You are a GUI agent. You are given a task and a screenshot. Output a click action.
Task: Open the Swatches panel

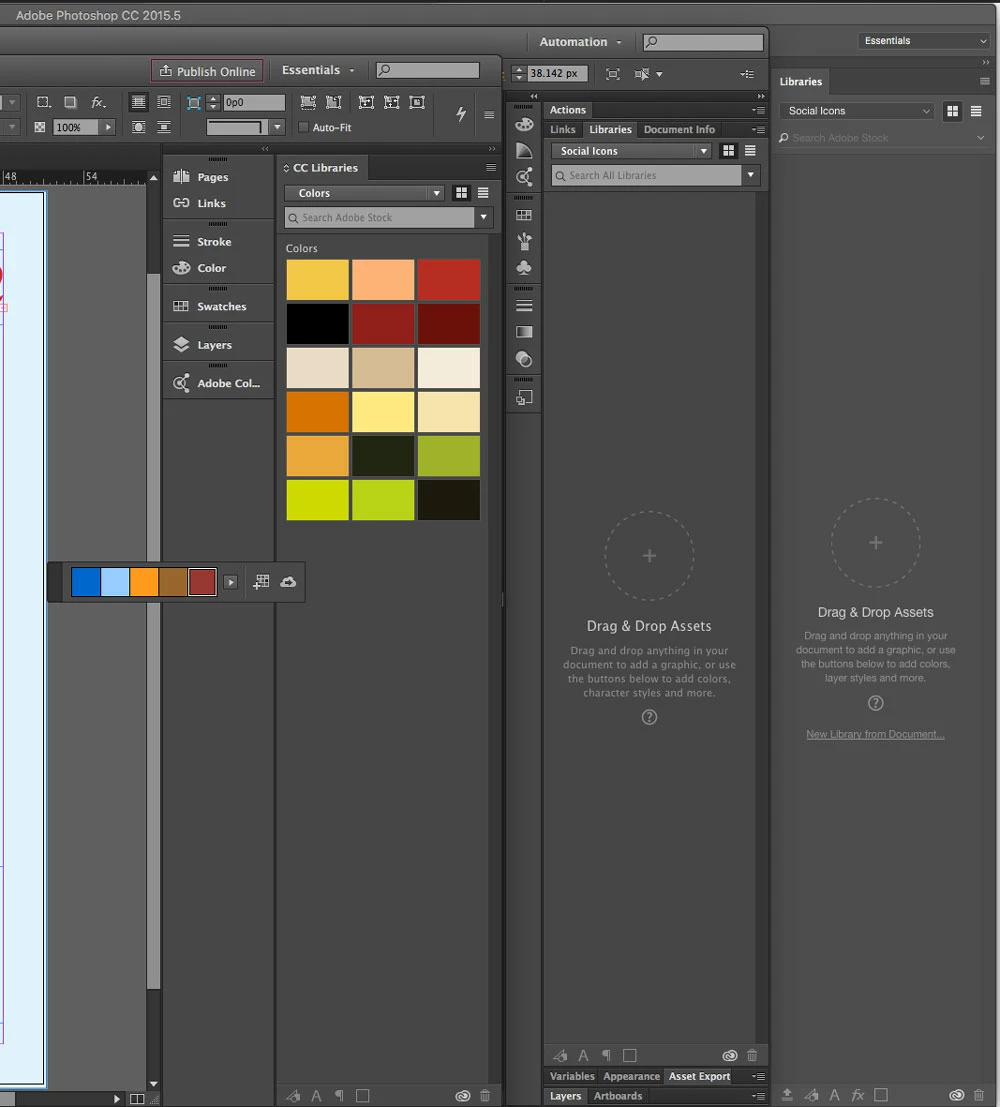[x=210, y=306]
